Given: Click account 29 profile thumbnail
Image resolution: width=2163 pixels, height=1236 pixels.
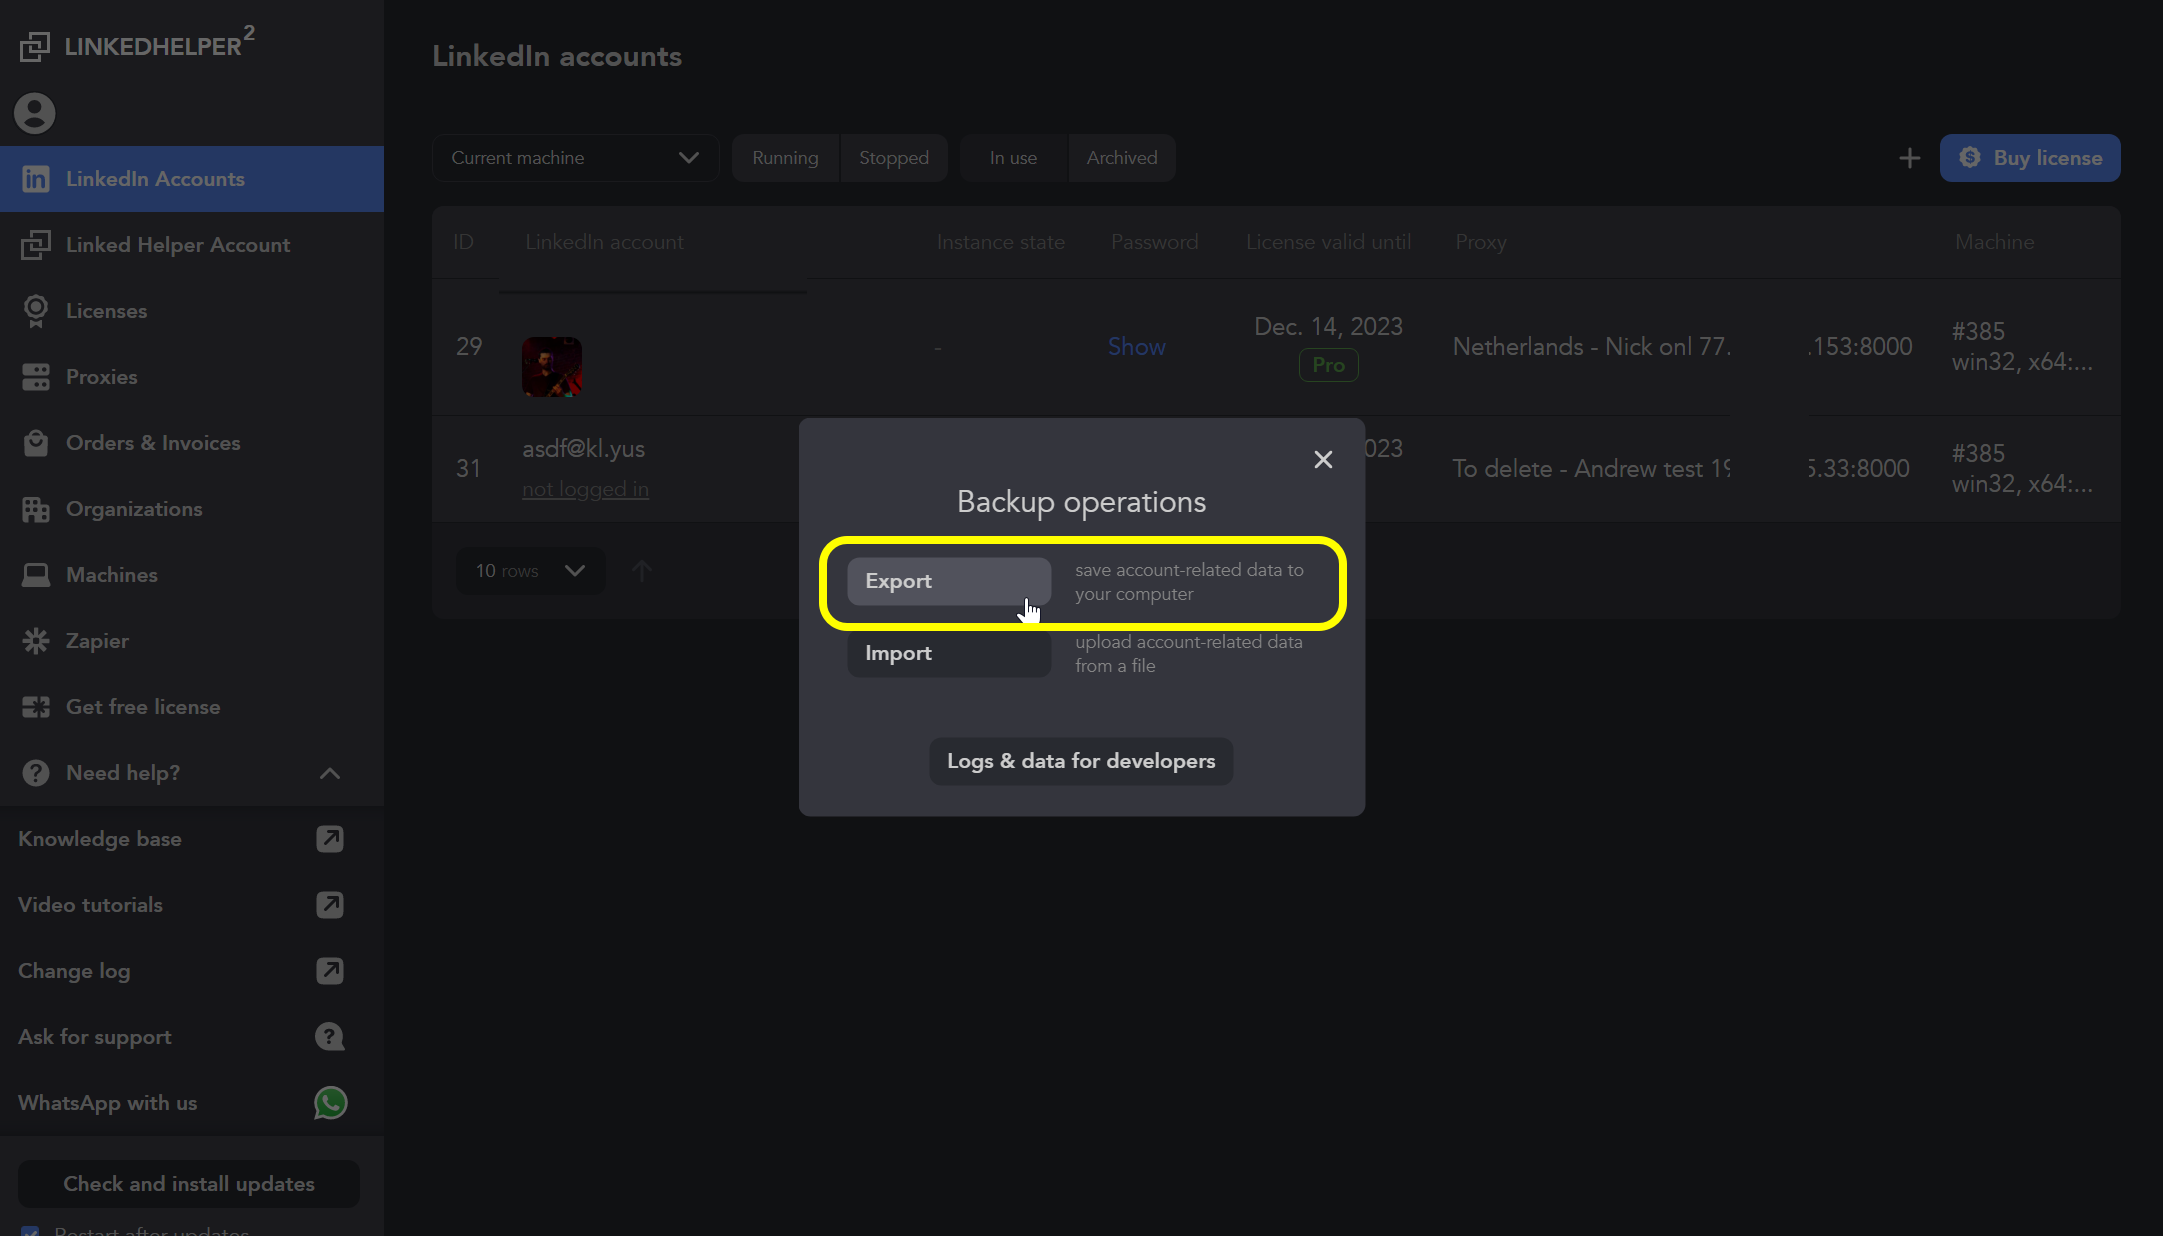Looking at the screenshot, I should [552, 367].
